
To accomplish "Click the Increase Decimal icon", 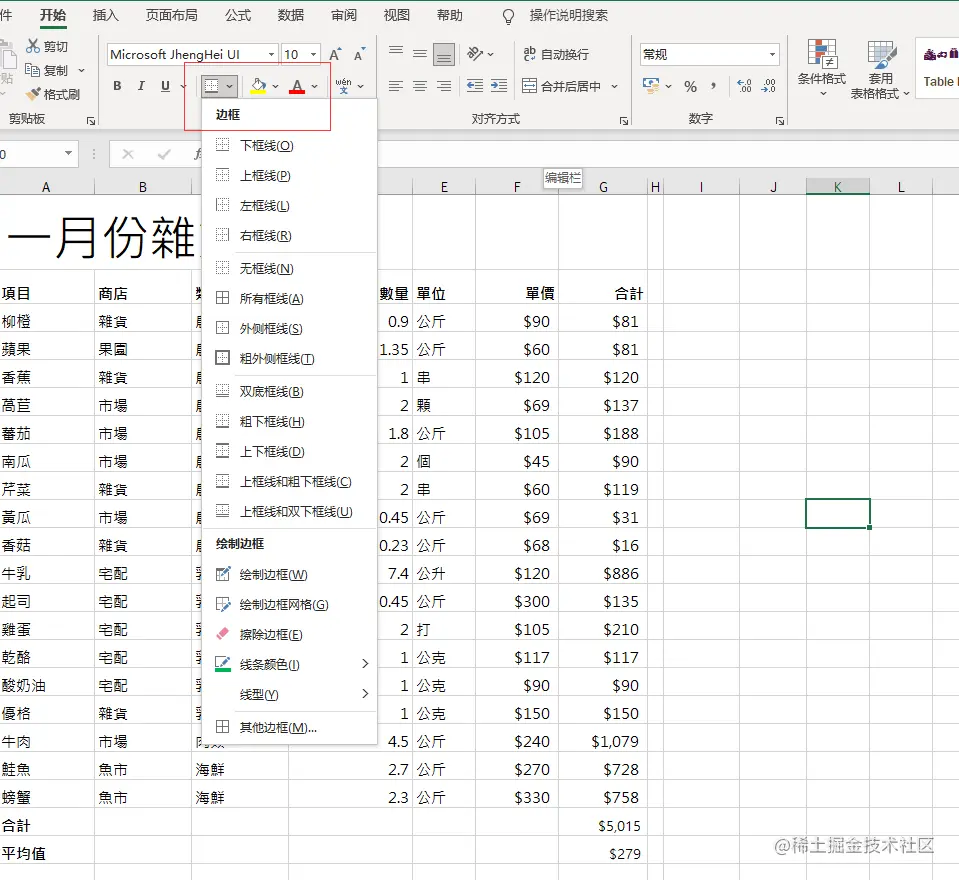I will (x=744, y=86).
